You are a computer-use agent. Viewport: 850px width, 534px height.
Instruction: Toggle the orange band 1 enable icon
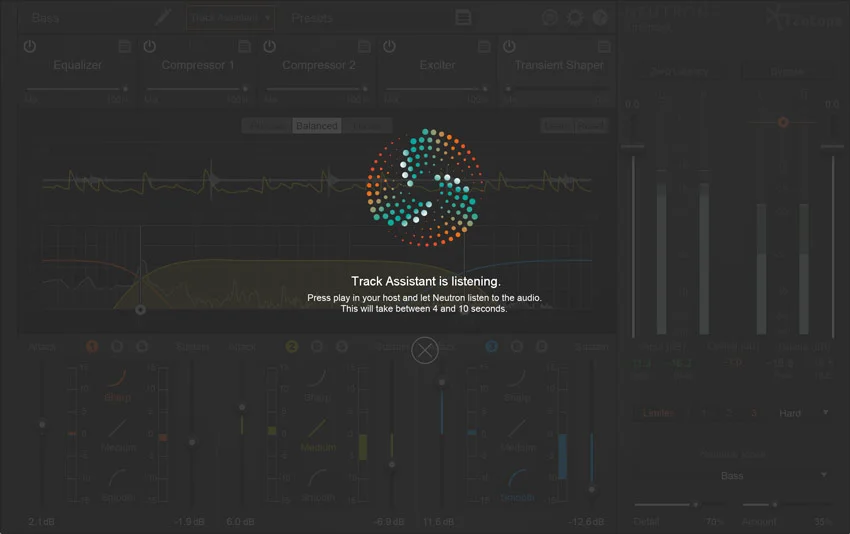[x=92, y=346]
